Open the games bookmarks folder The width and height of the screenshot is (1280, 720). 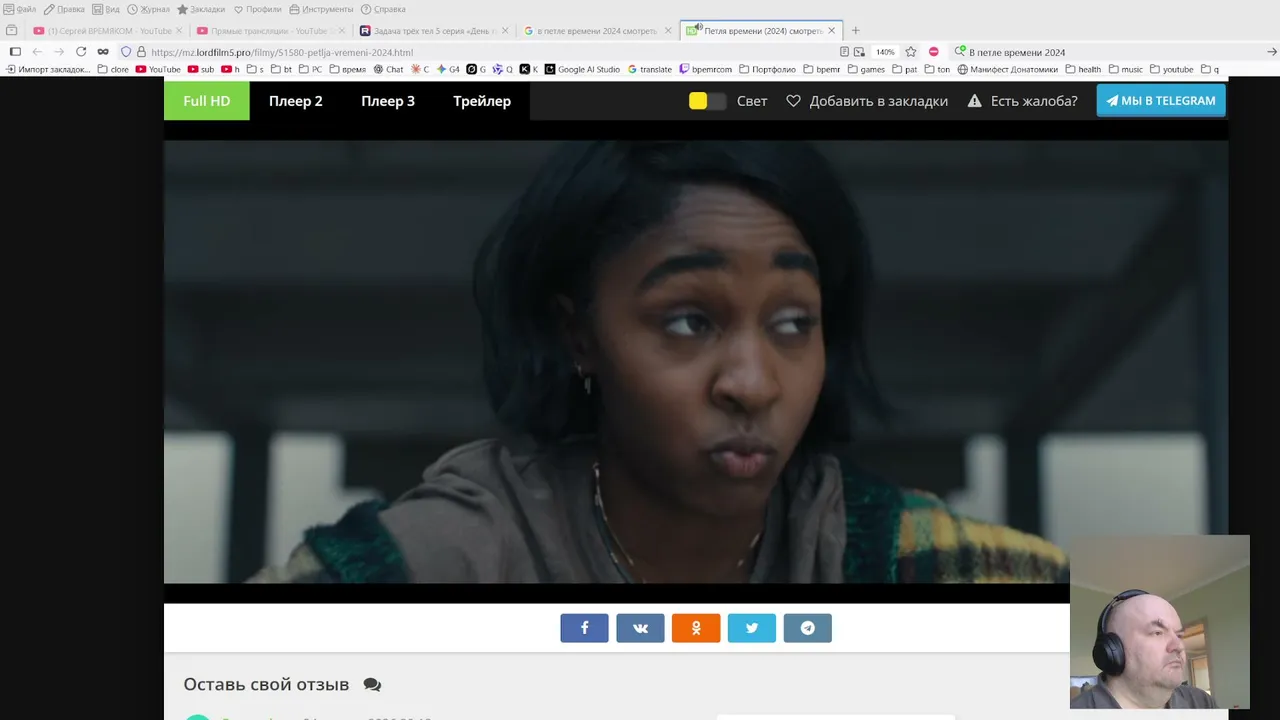pyautogui.click(x=866, y=70)
